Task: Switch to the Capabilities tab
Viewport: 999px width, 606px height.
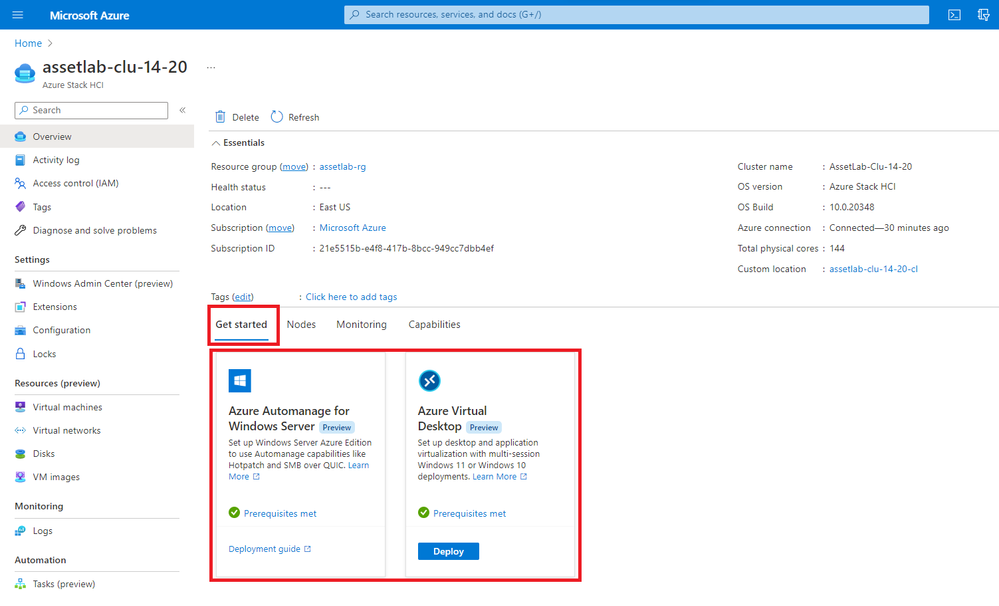Action: pos(435,324)
